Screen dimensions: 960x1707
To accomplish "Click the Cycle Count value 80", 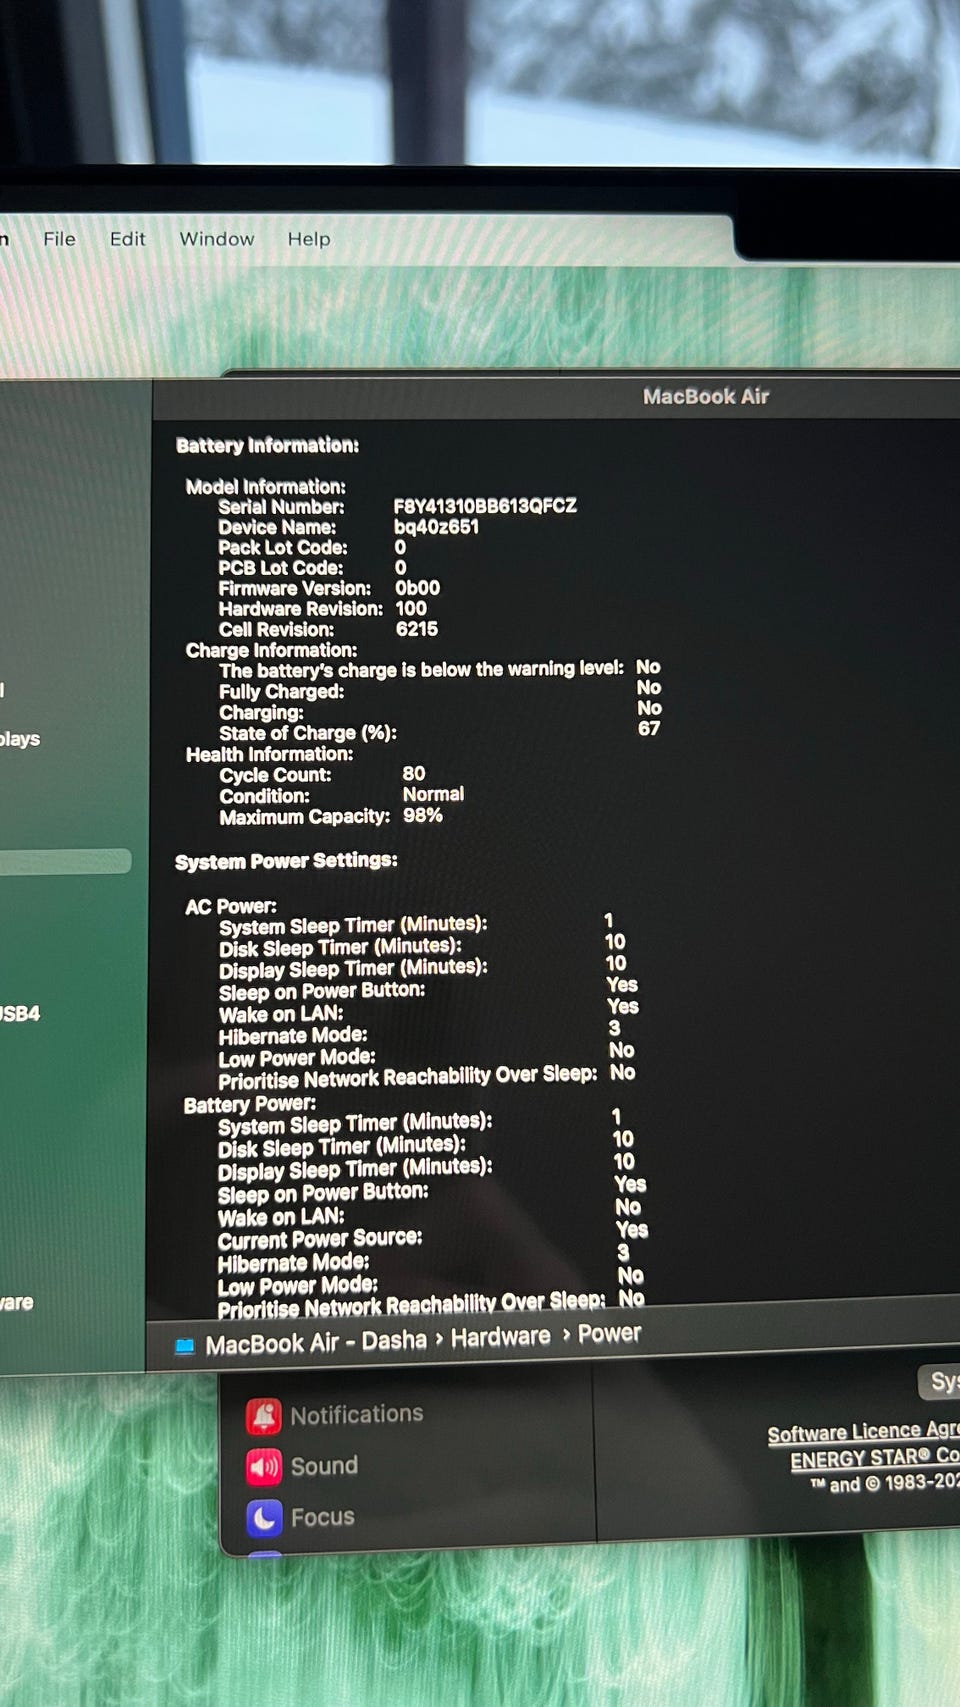I will 413,773.
